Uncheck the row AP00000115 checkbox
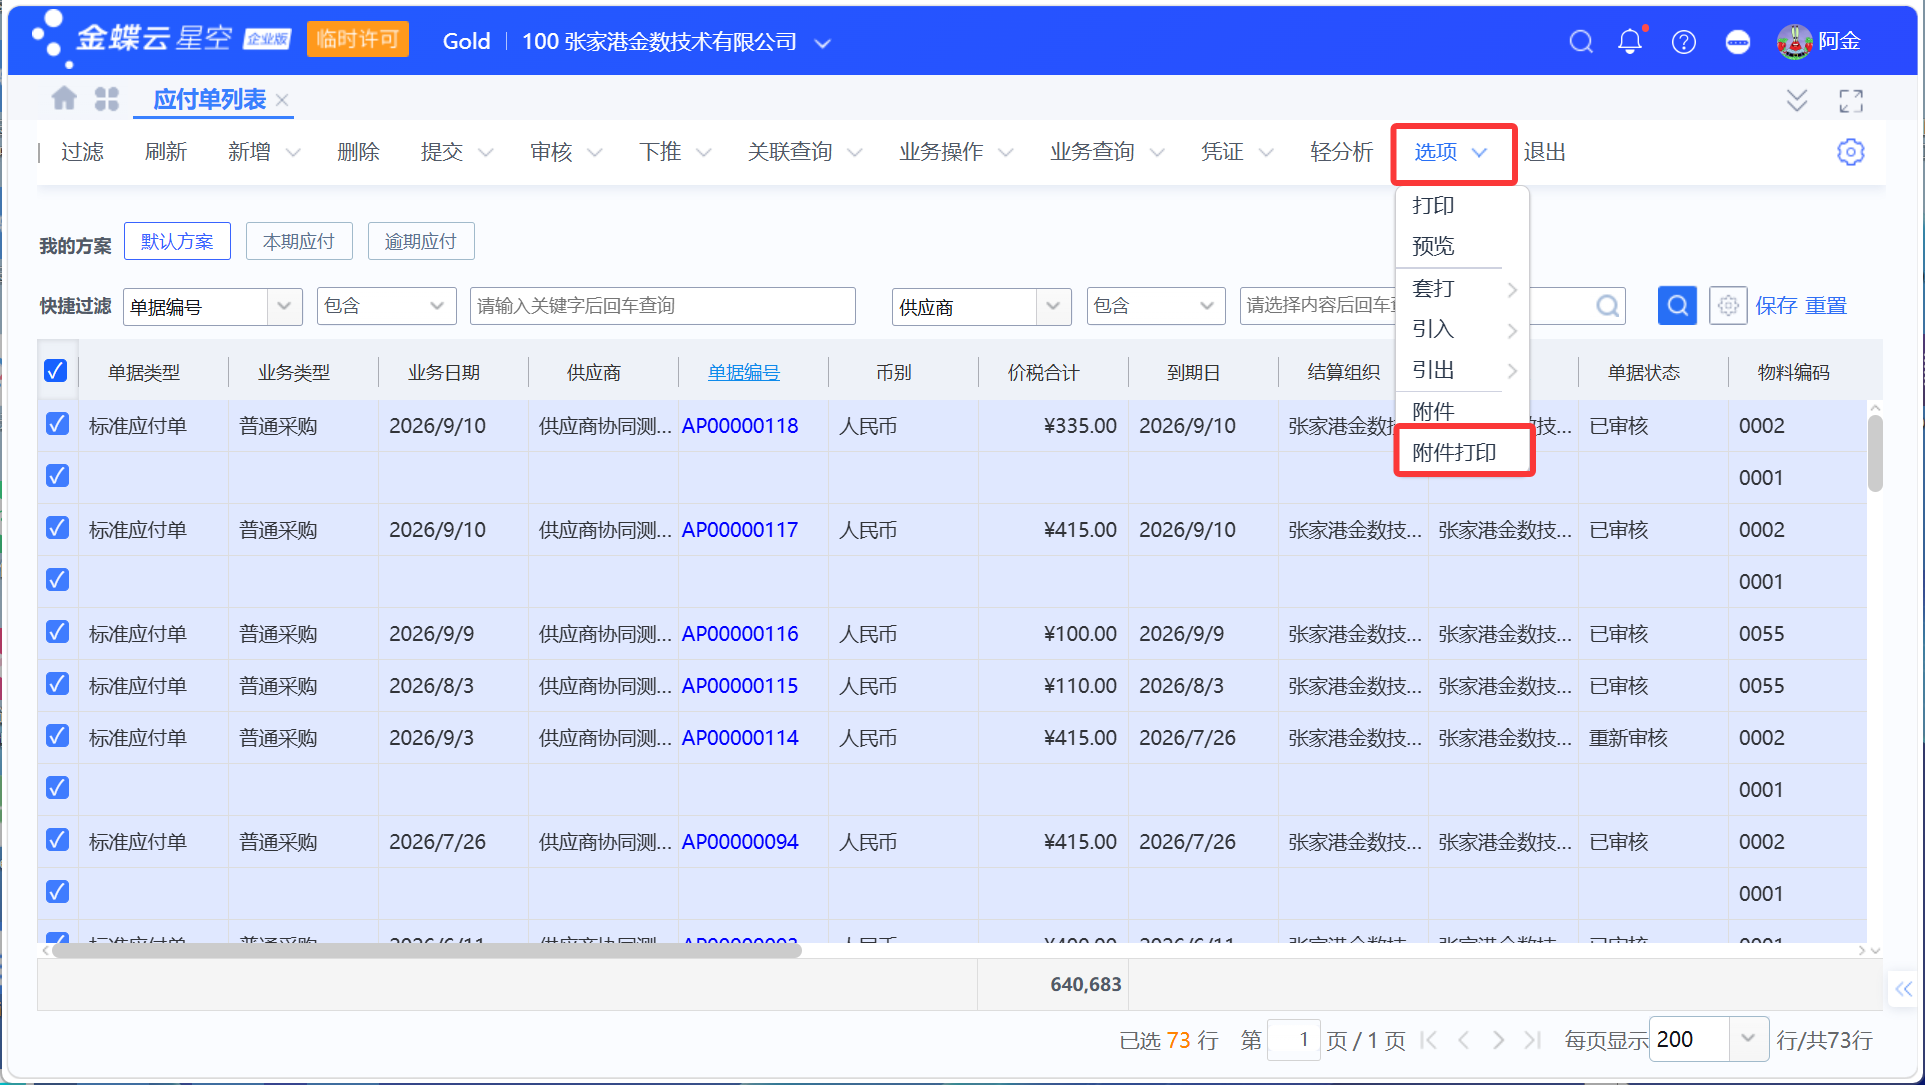1925x1085 pixels. pos(58,684)
